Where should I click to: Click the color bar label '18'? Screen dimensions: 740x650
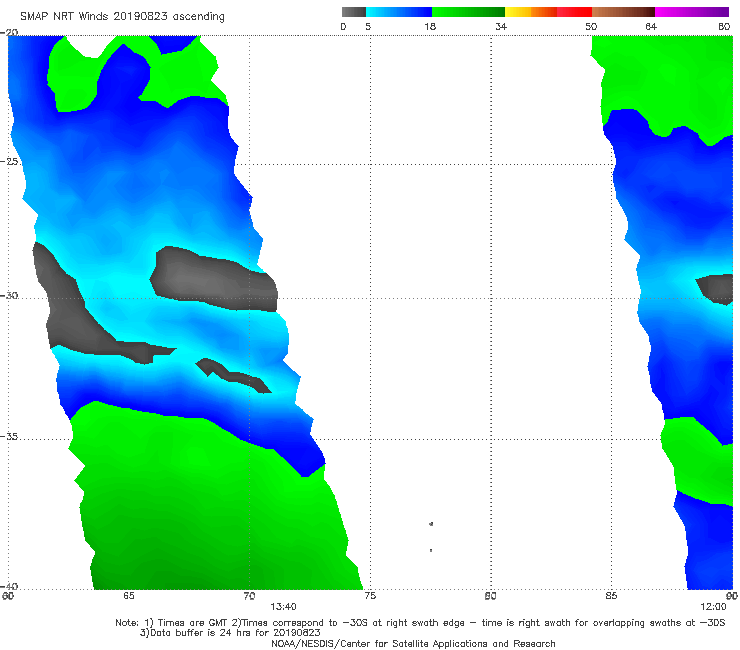click(430, 26)
